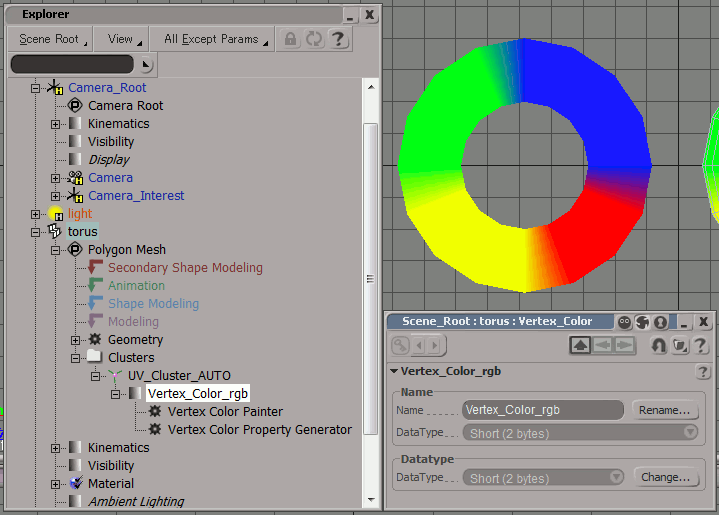The width and height of the screenshot is (719, 515).
Task: Open the Scene Root scope menu
Action: click(53, 39)
